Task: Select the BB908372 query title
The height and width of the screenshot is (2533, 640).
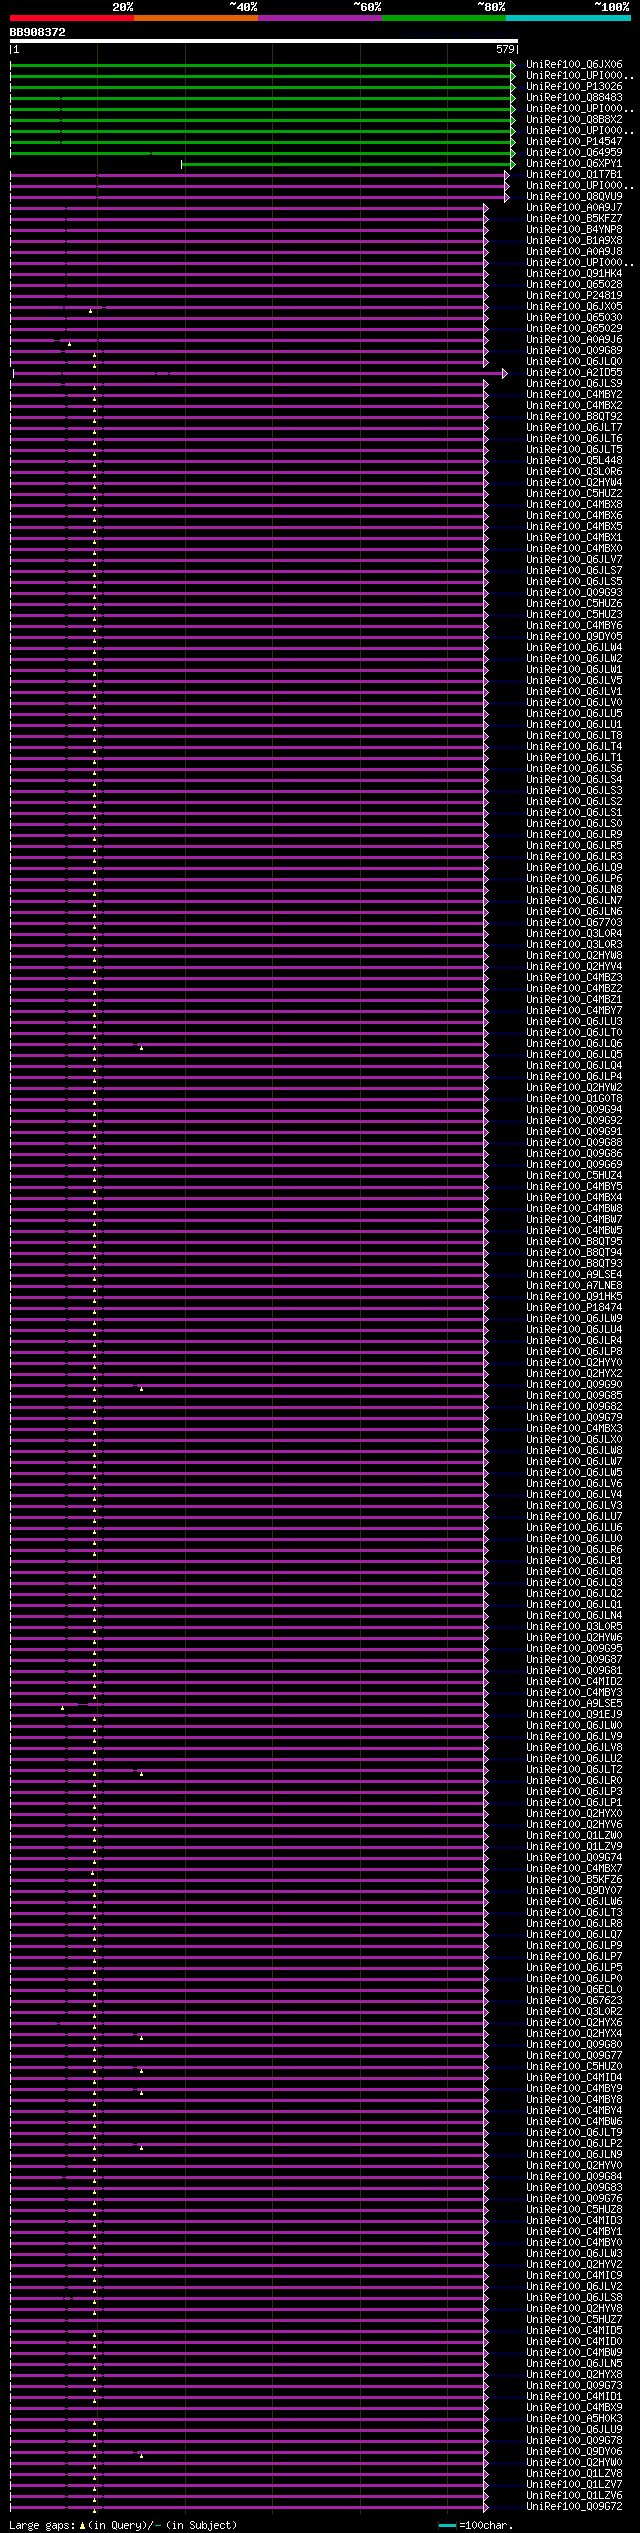Action: tap(38, 32)
